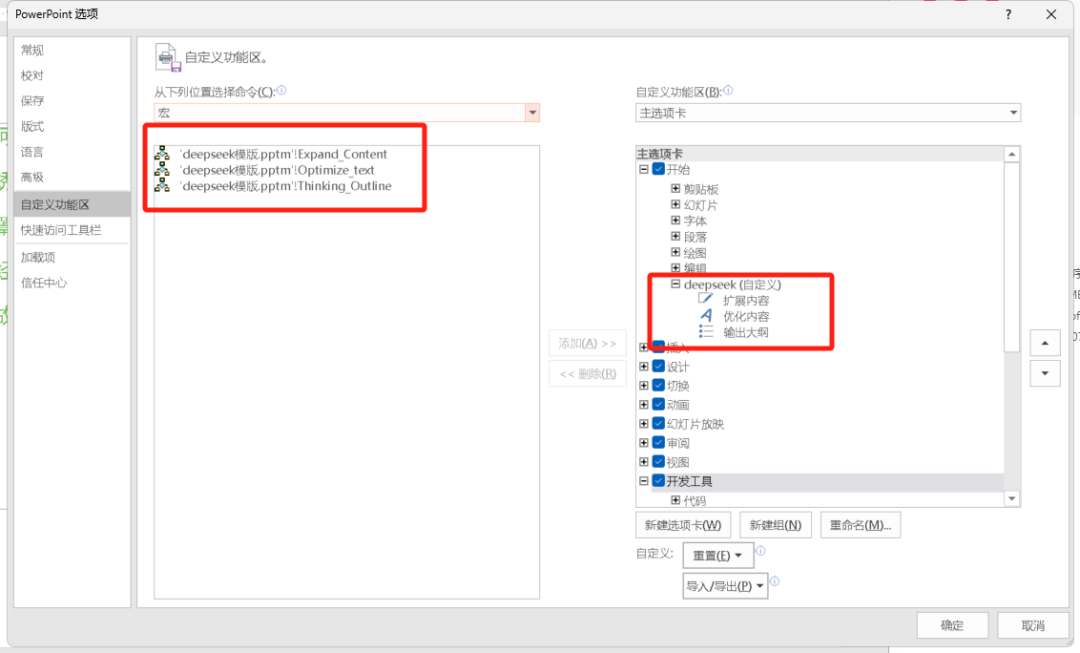Image resolution: width=1080 pixels, height=653 pixels.
Task: Expand the 剪贴板 group
Action: pos(675,188)
